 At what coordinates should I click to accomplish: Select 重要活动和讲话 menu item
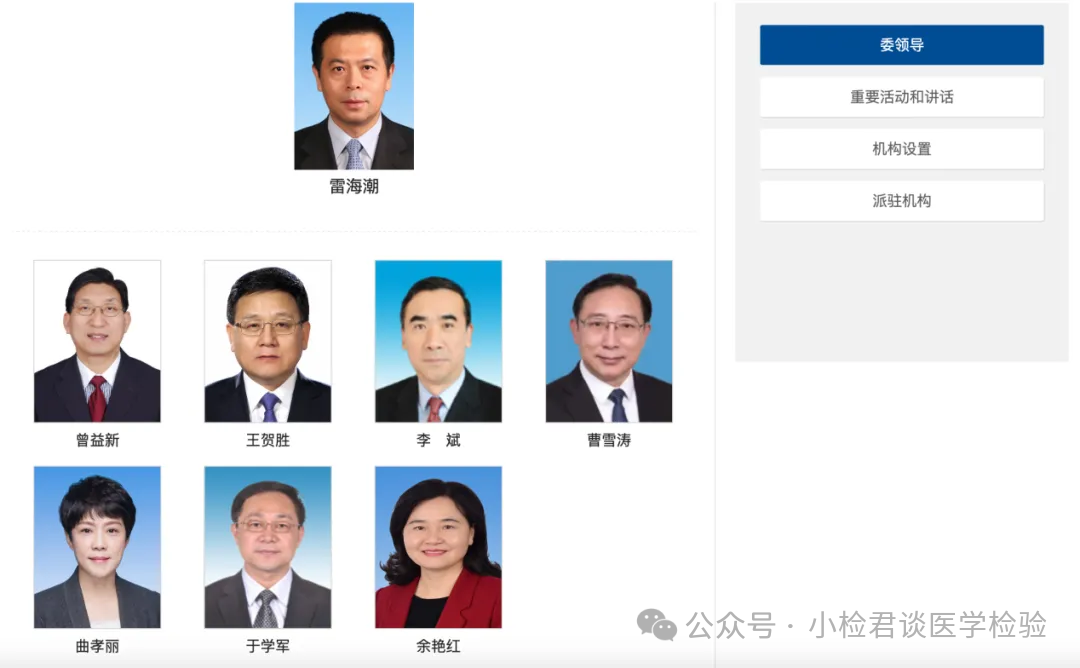point(902,97)
